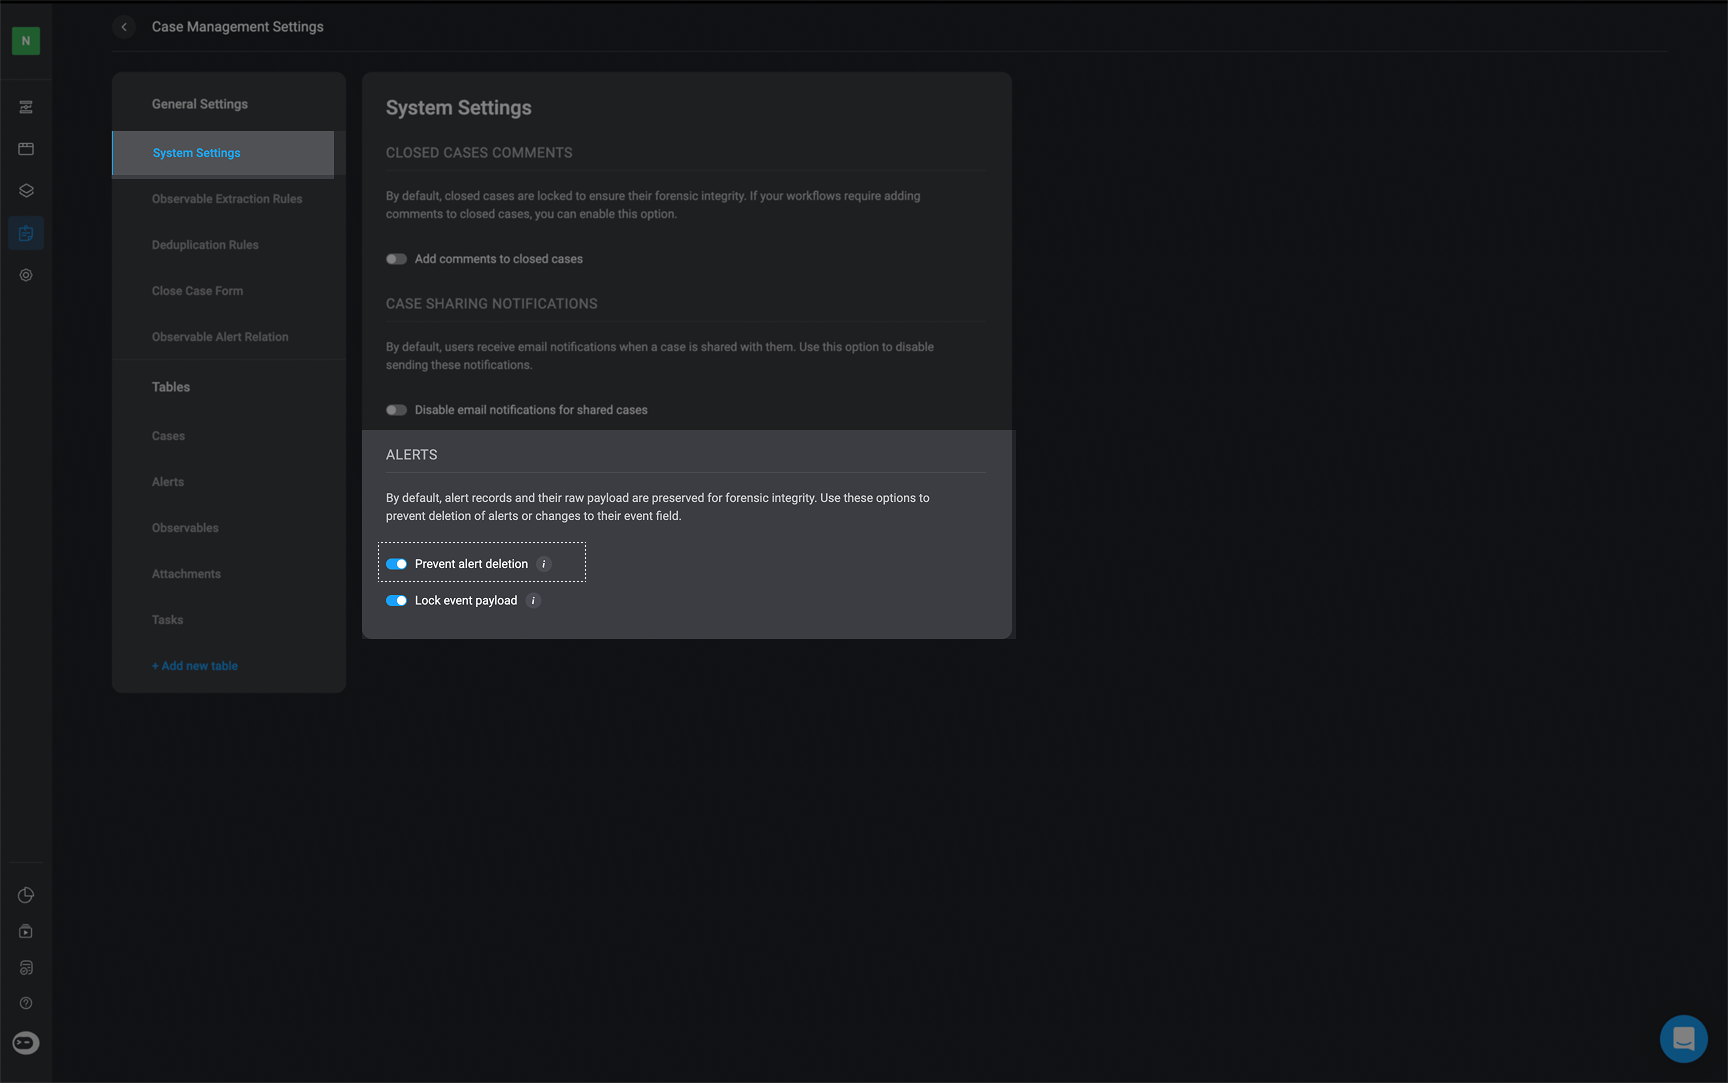Click the System Settings panel title
Screen dimensions: 1728x1083
(459, 108)
